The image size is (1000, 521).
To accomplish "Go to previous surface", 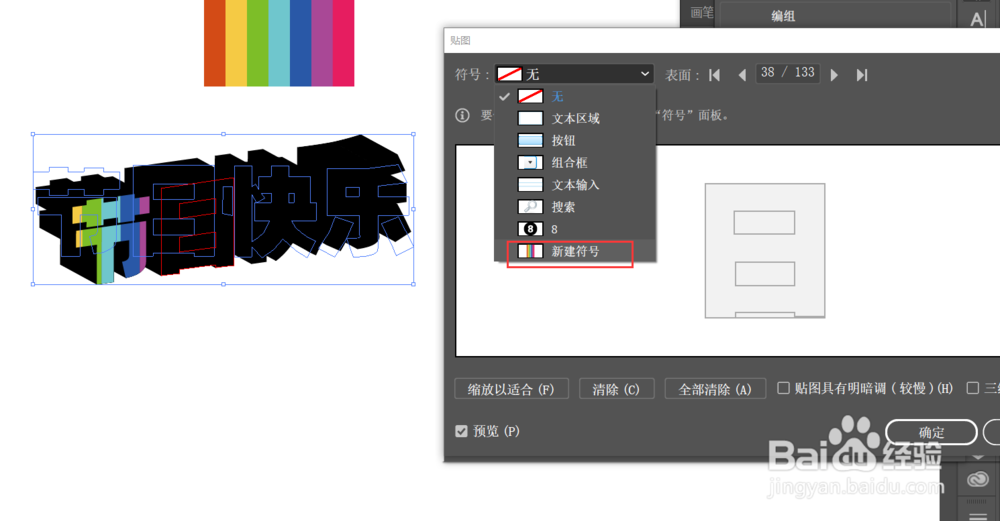I will coord(742,75).
